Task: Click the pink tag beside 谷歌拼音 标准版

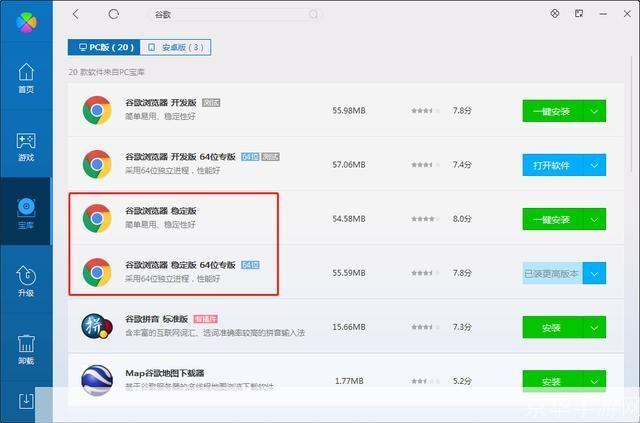Action: click(x=205, y=319)
